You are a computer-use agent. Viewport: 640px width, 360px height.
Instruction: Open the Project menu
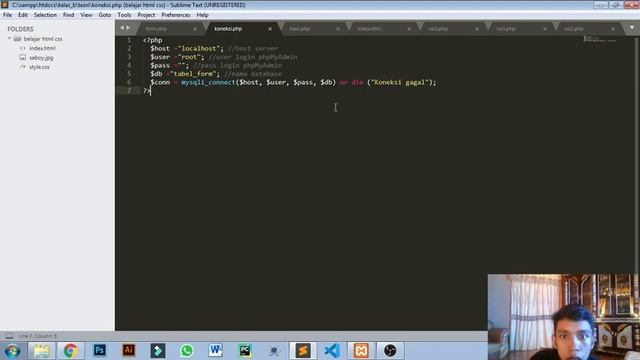(x=146, y=15)
